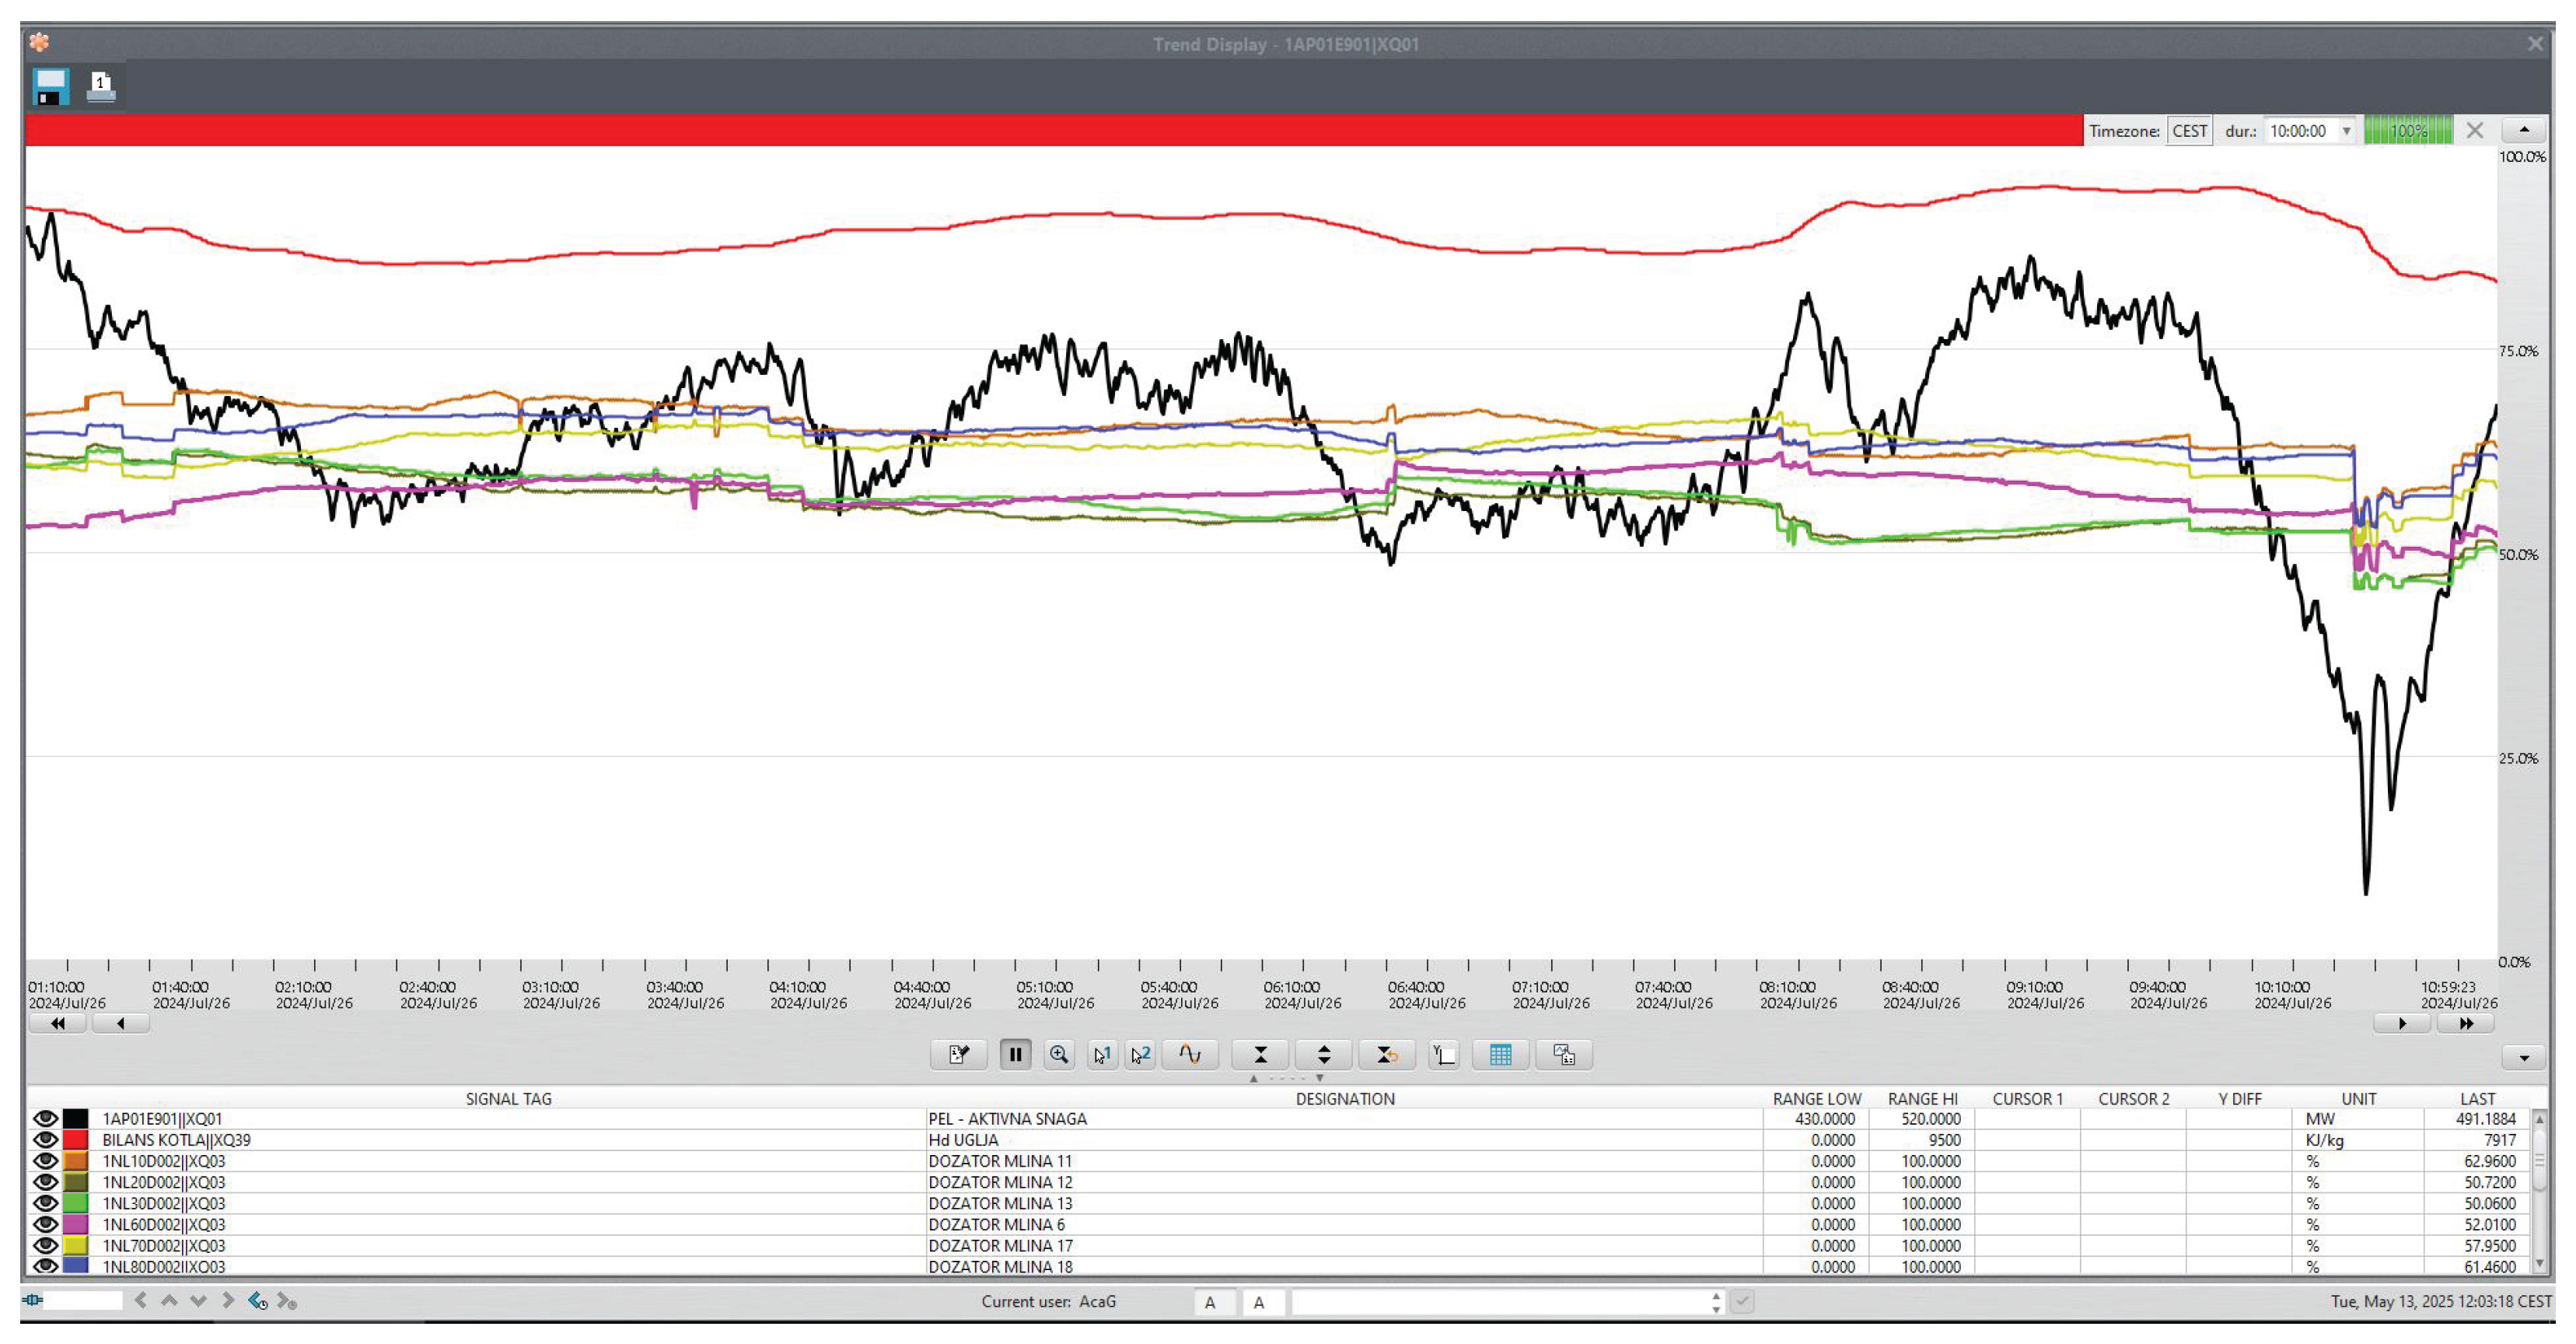Jump to the earliest data with double-left arrow
The image size is (2576, 1344).
click(58, 1023)
